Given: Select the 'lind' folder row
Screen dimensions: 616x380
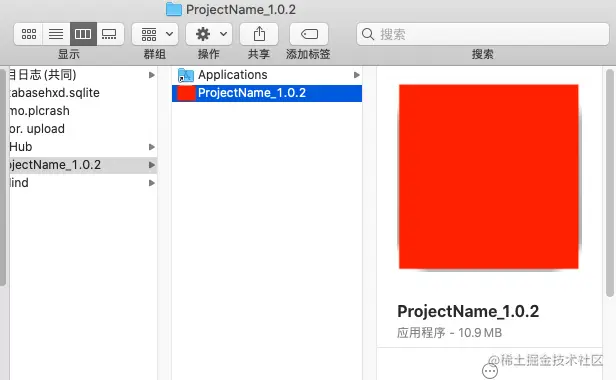Looking at the screenshot, I should coord(82,183).
